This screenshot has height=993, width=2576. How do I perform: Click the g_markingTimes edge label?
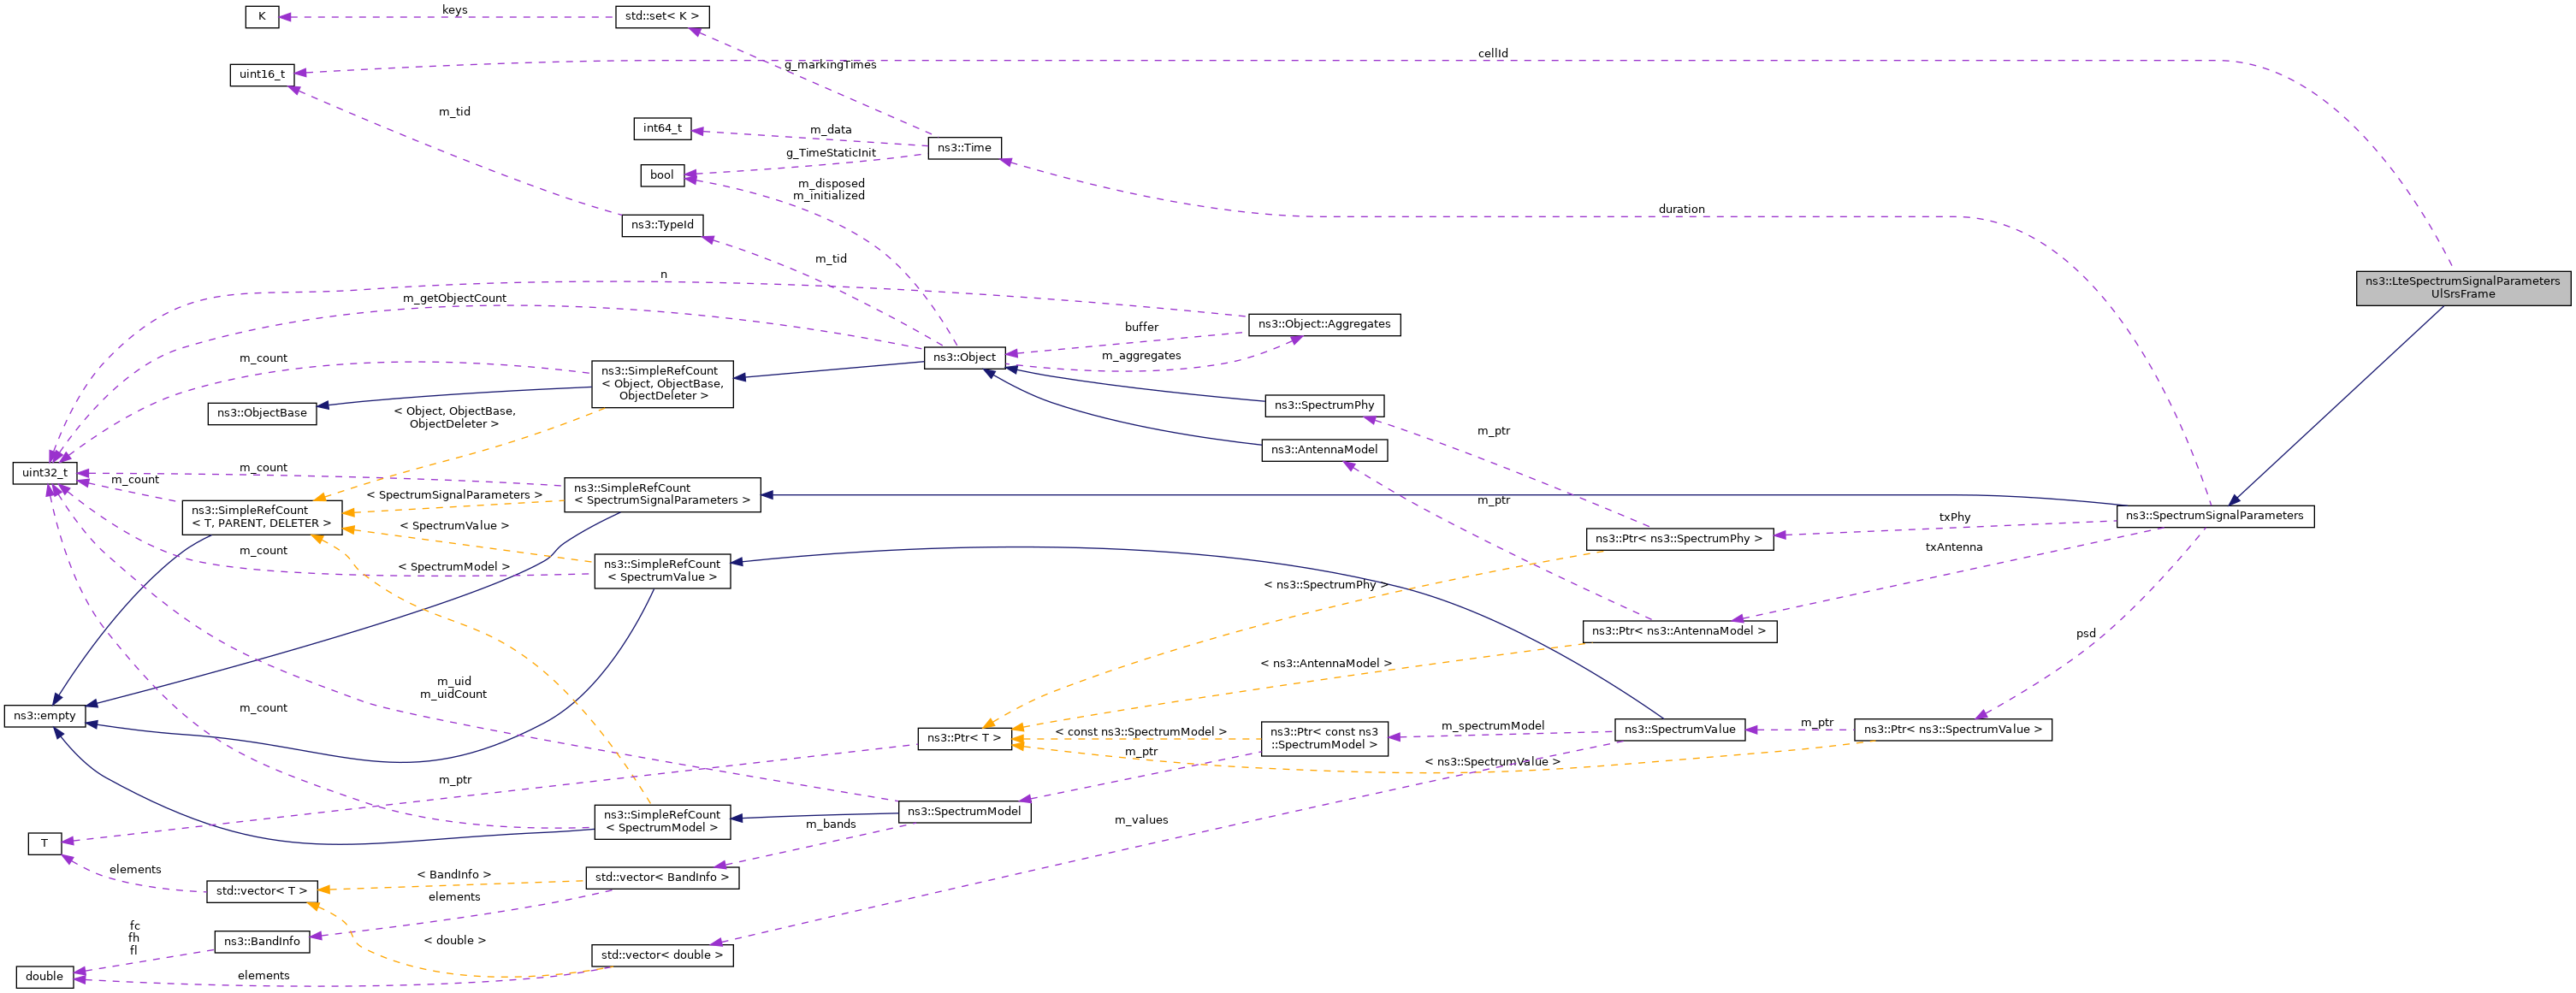coord(830,65)
